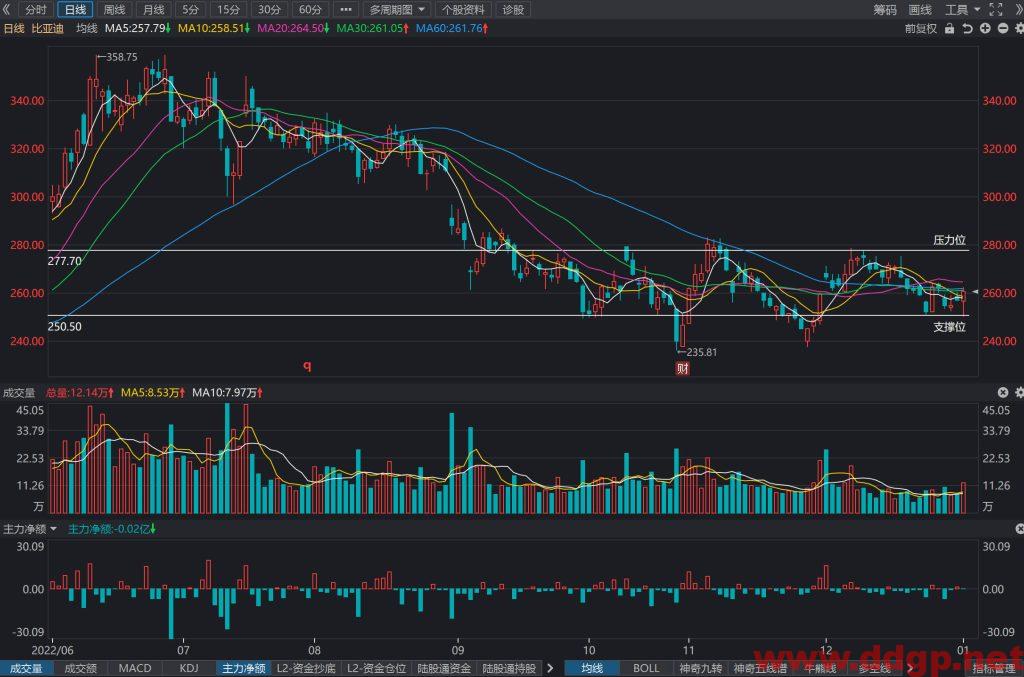
Task: Open more periods ellipsis menu
Action: pos(346,9)
